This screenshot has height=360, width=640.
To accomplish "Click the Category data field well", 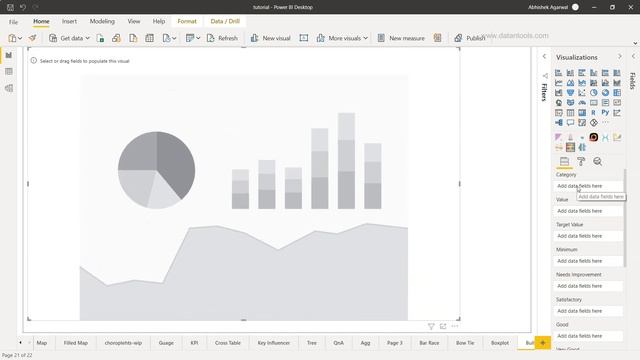I will [588, 186].
